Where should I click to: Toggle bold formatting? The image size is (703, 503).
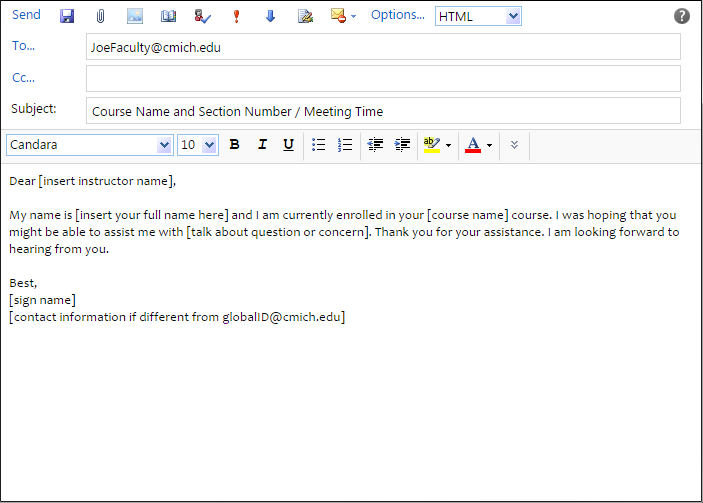[x=234, y=144]
